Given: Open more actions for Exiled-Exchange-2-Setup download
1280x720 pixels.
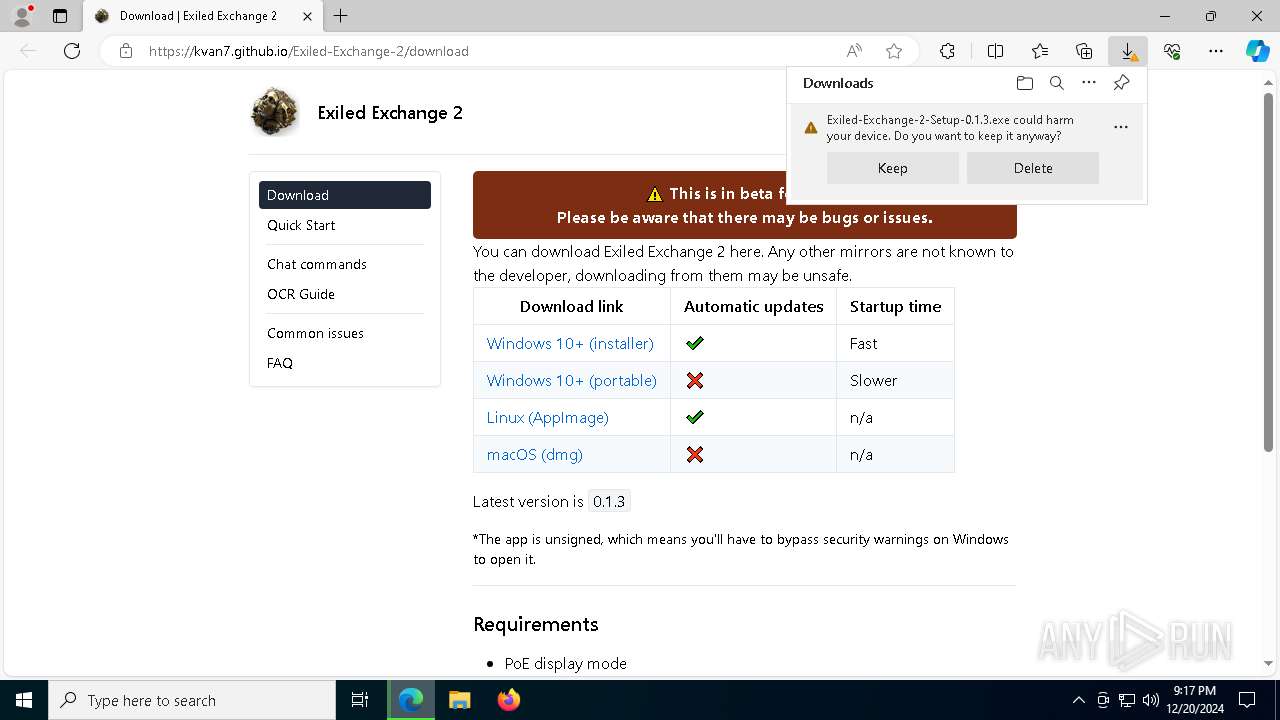Looking at the screenshot, I should [1121, 127].
